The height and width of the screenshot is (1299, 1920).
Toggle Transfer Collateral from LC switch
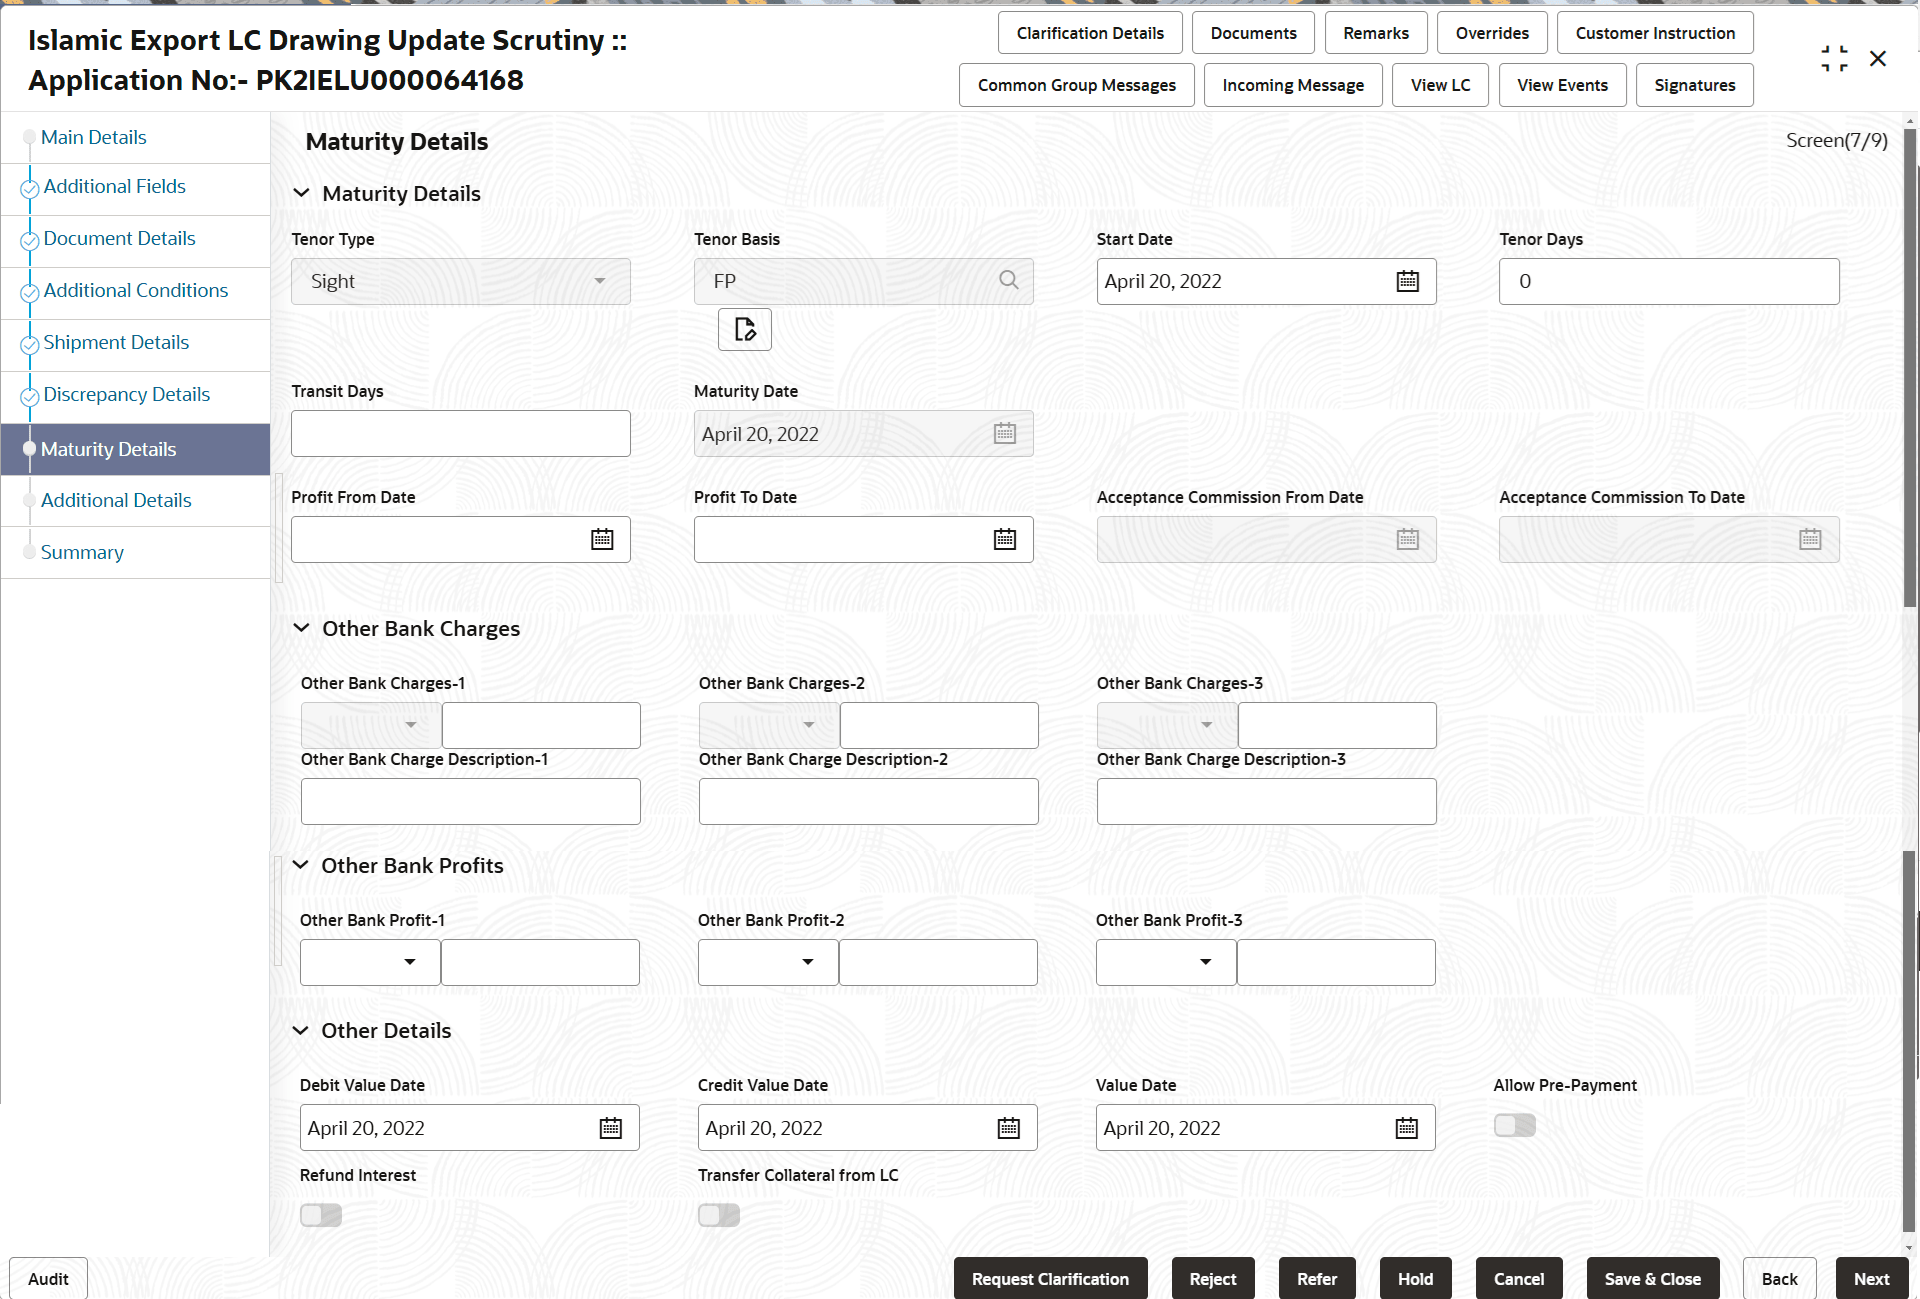[719, 1215]
